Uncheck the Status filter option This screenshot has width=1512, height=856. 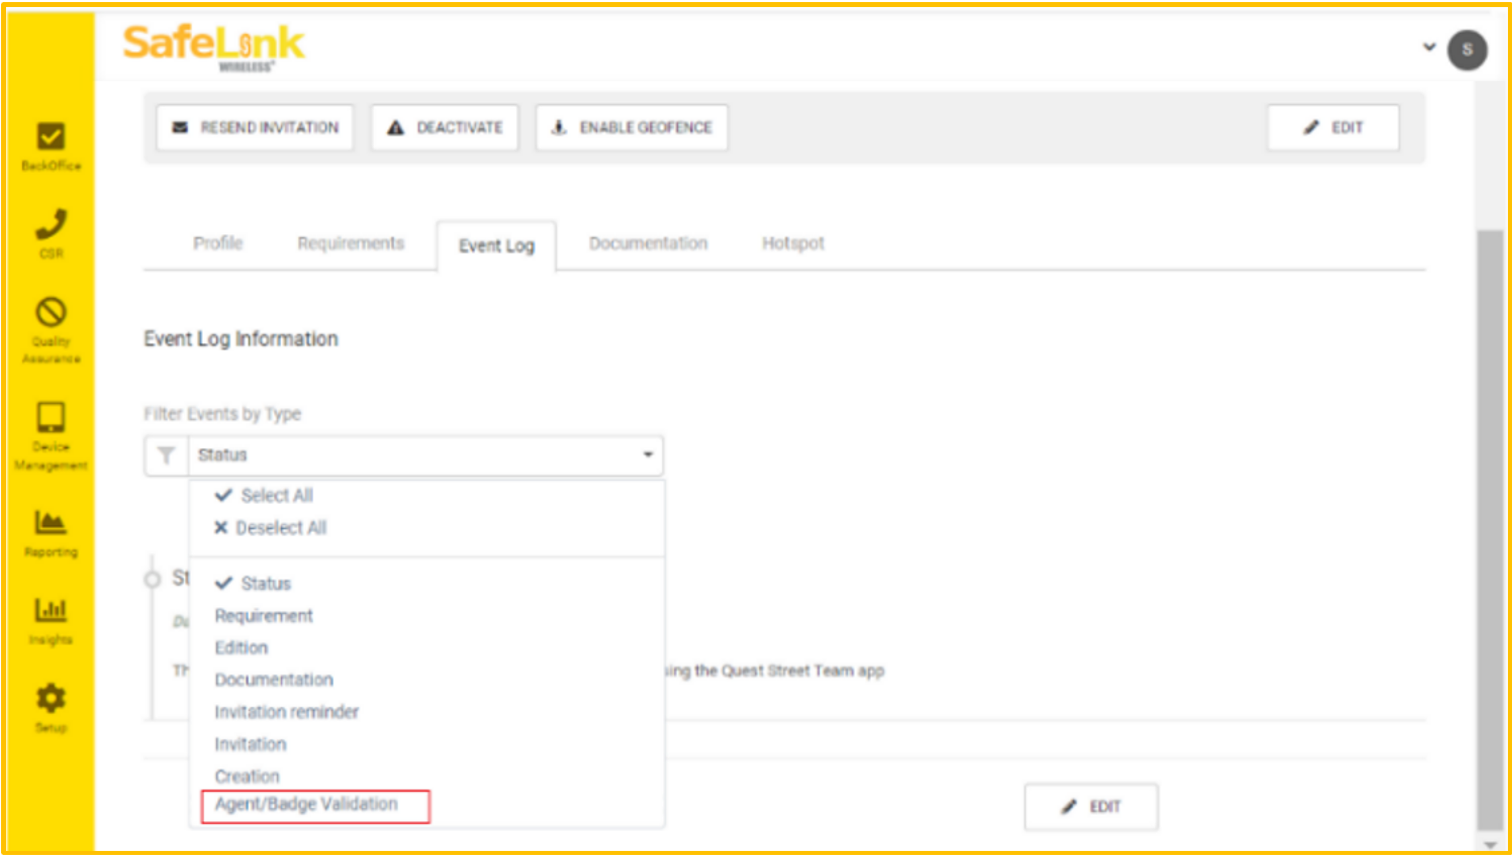point(252,583)
